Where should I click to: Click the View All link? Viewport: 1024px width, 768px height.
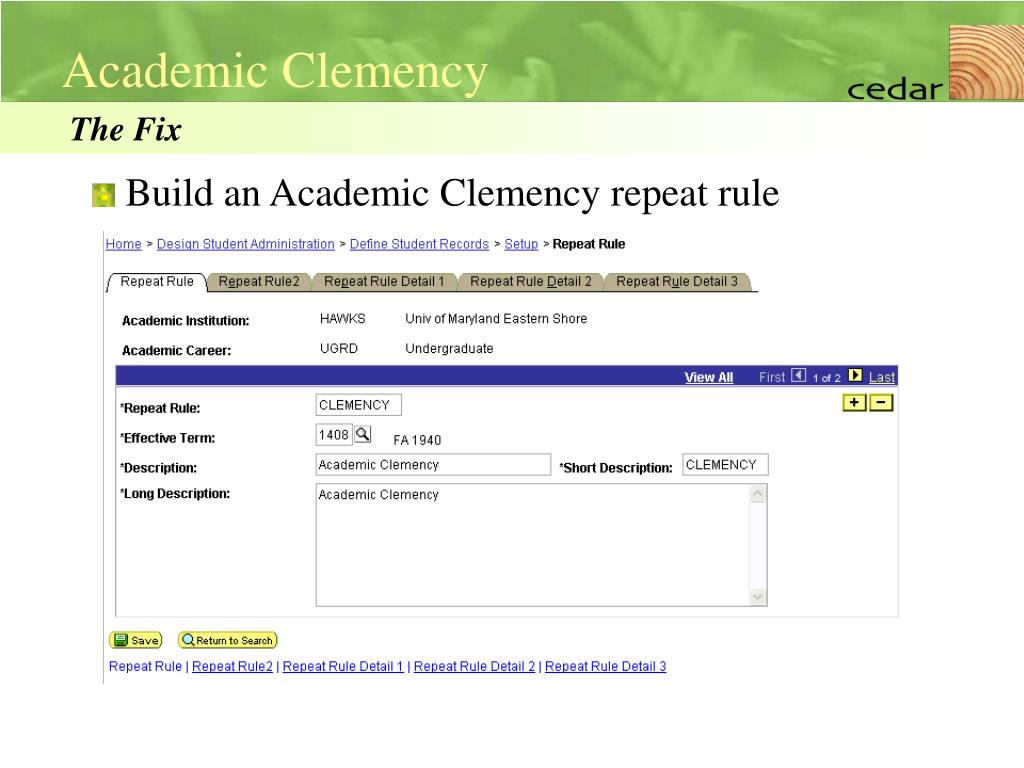[709, 377]
